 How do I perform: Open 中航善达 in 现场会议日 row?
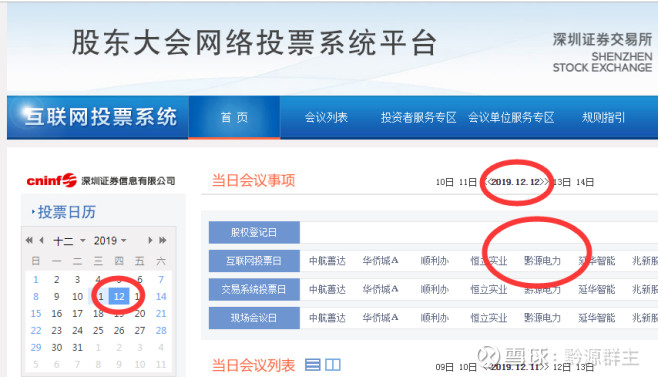pyautogui.click(x=327, y=318)
